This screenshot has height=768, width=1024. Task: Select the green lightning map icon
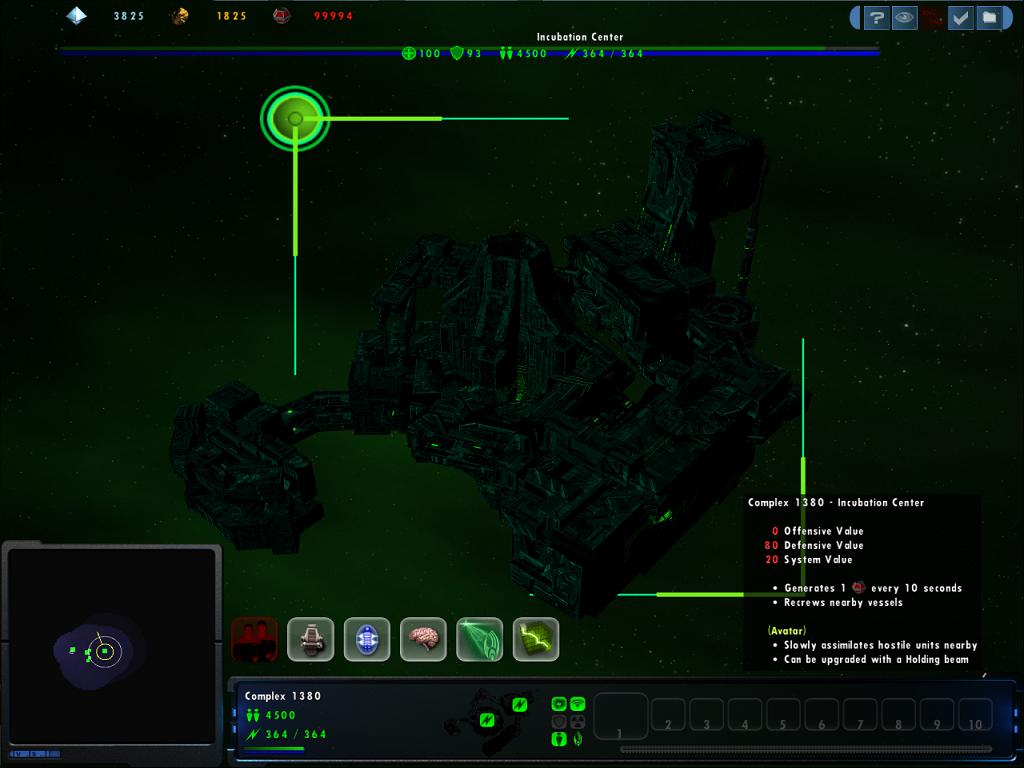pyautogui.click(x=535, y=639)
